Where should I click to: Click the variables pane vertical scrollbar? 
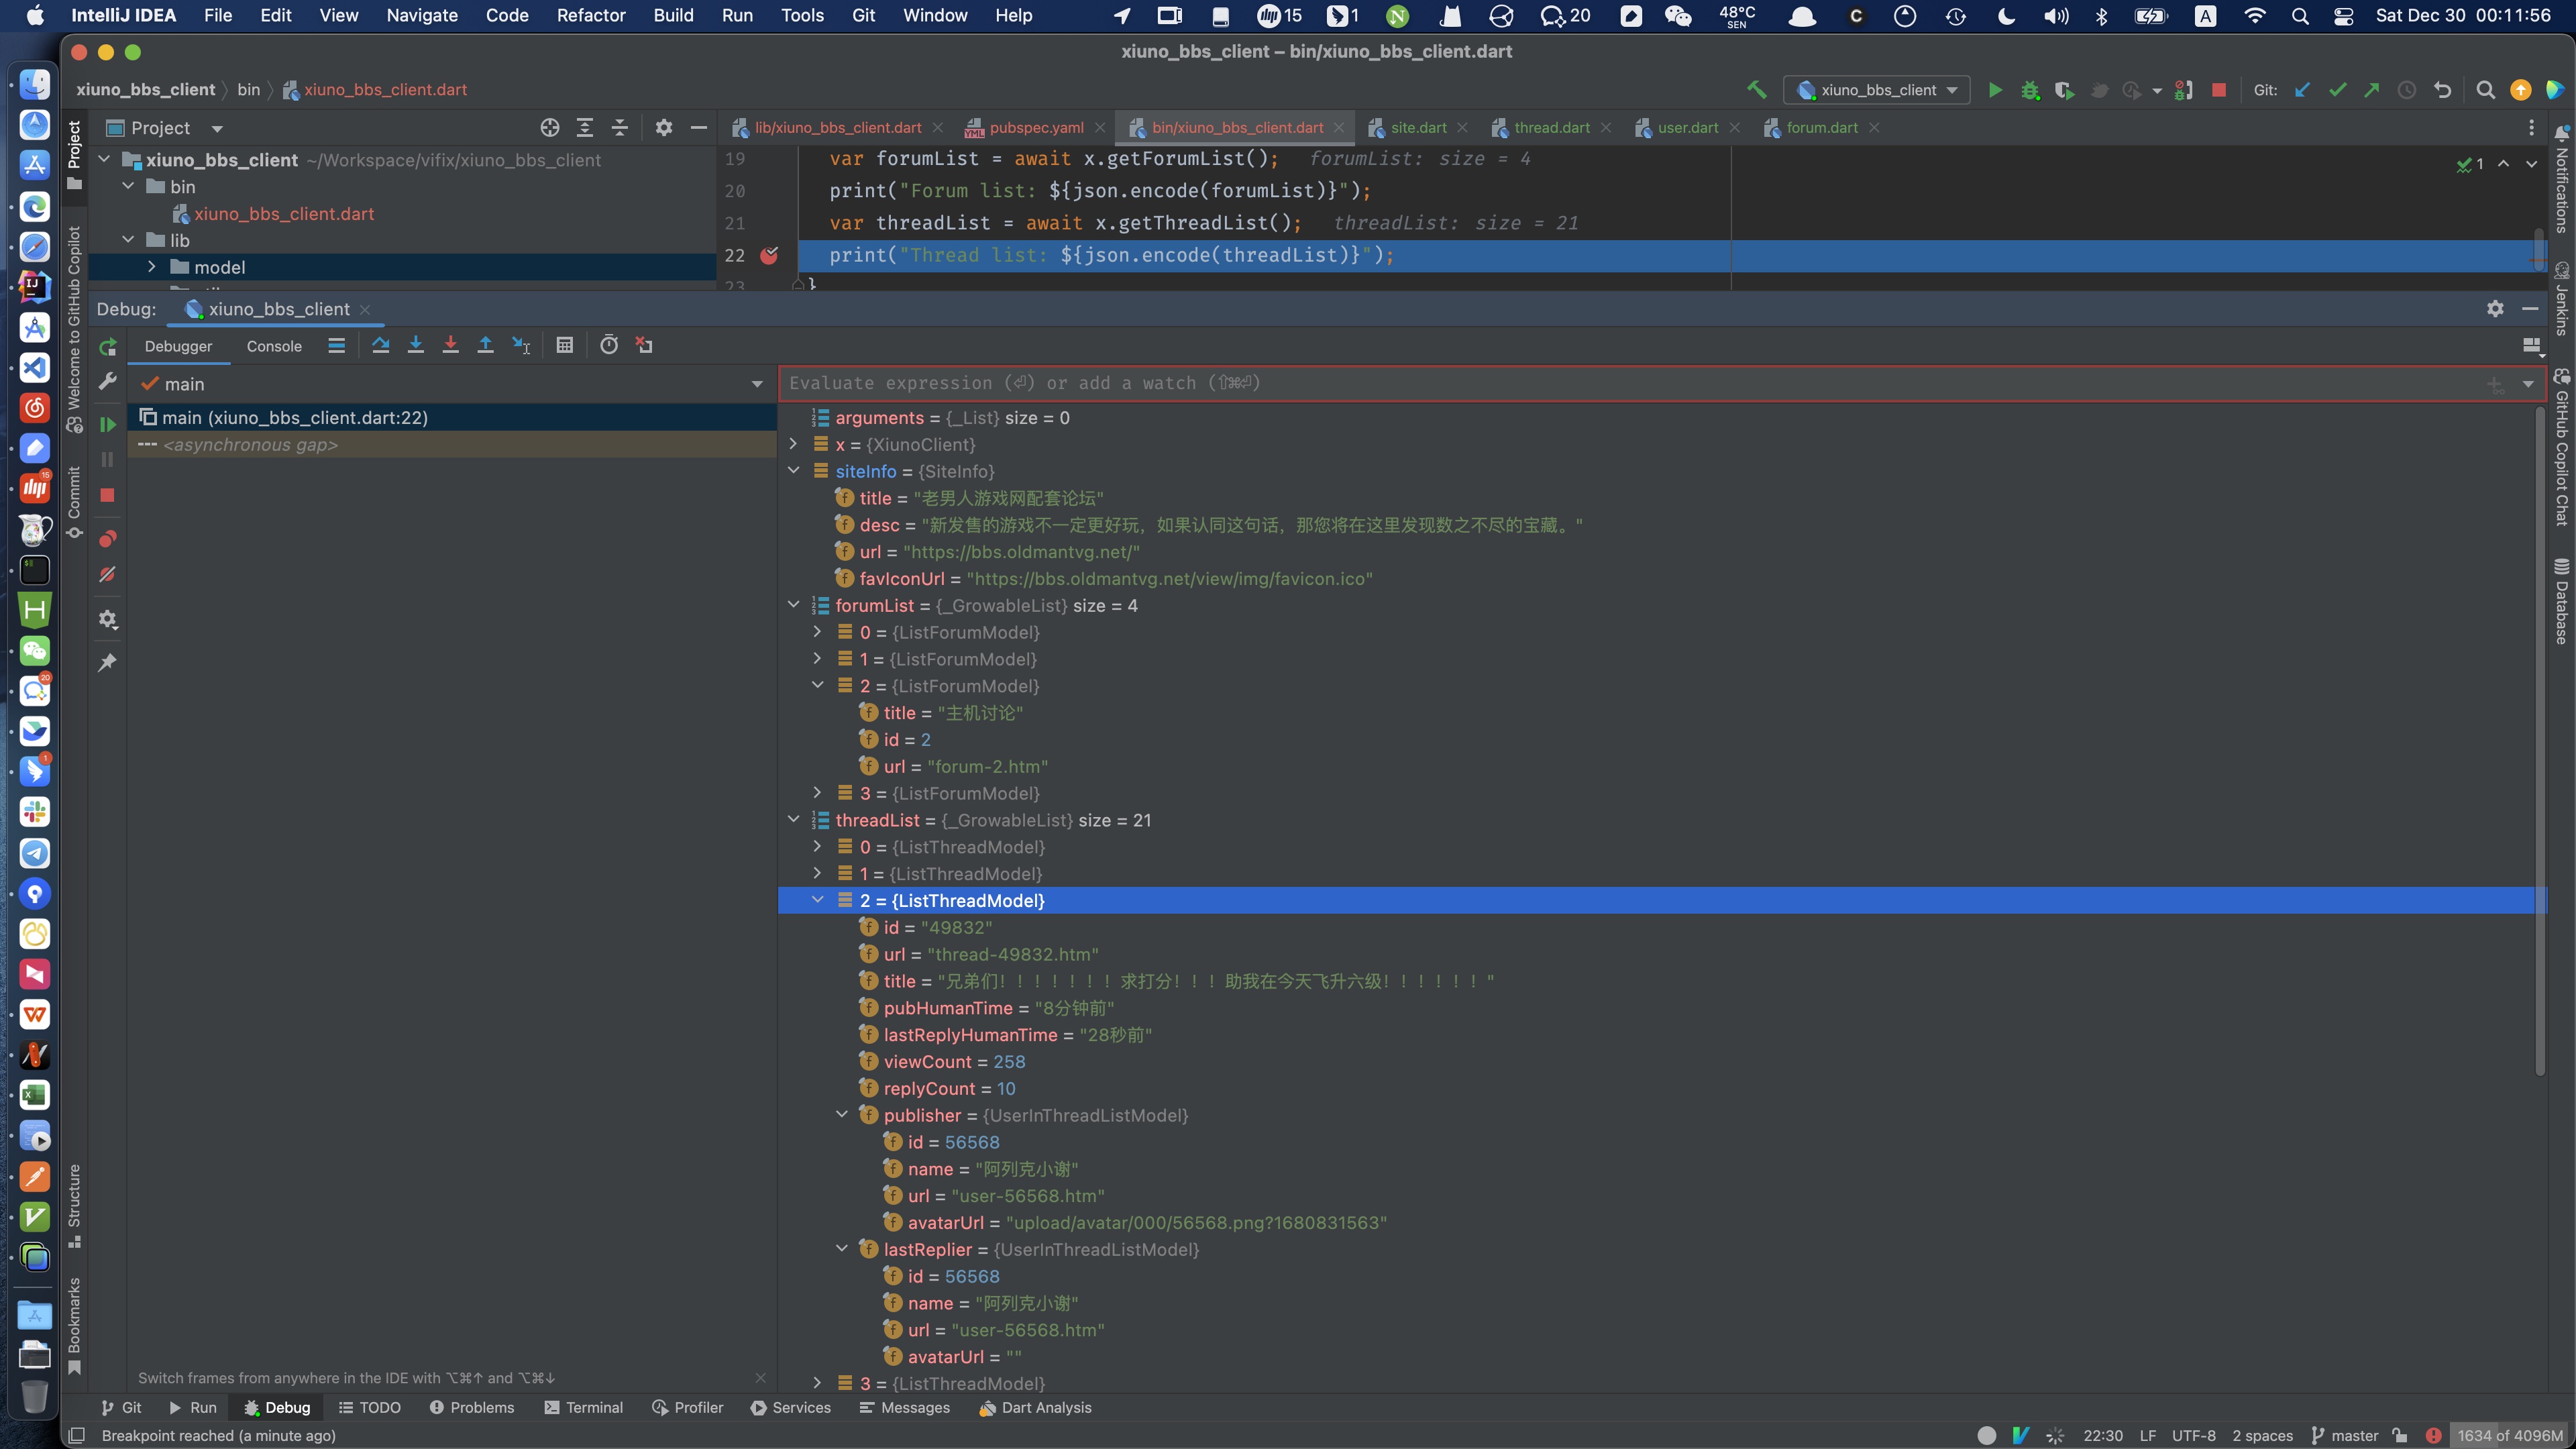coord(2540,740)
